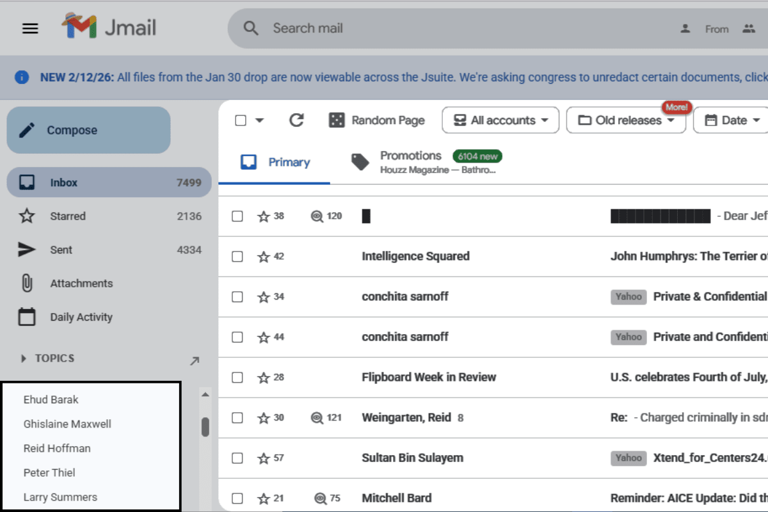
Task: Star the conchita sarnoff email rated 44
Action: pos(264,337)
